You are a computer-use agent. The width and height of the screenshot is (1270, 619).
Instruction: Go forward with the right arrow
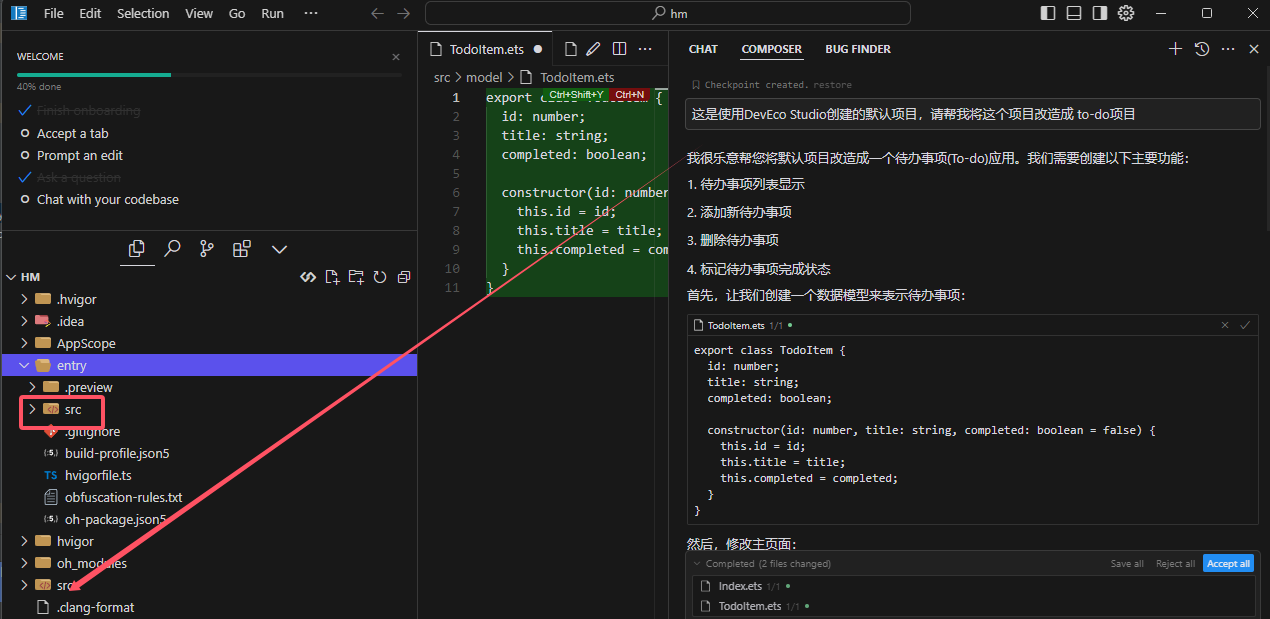403,13
